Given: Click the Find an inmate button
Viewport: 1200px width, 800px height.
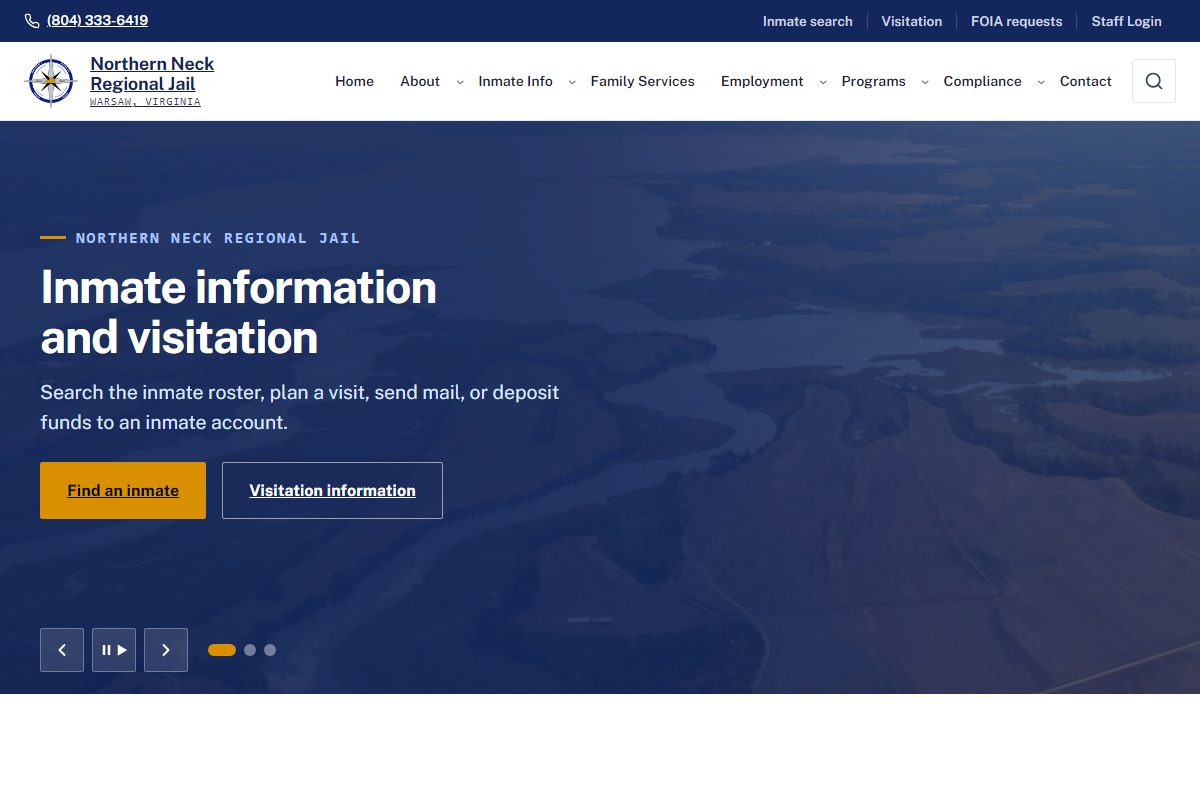Looking at the screenshot, I should click(x=123, y=490).
